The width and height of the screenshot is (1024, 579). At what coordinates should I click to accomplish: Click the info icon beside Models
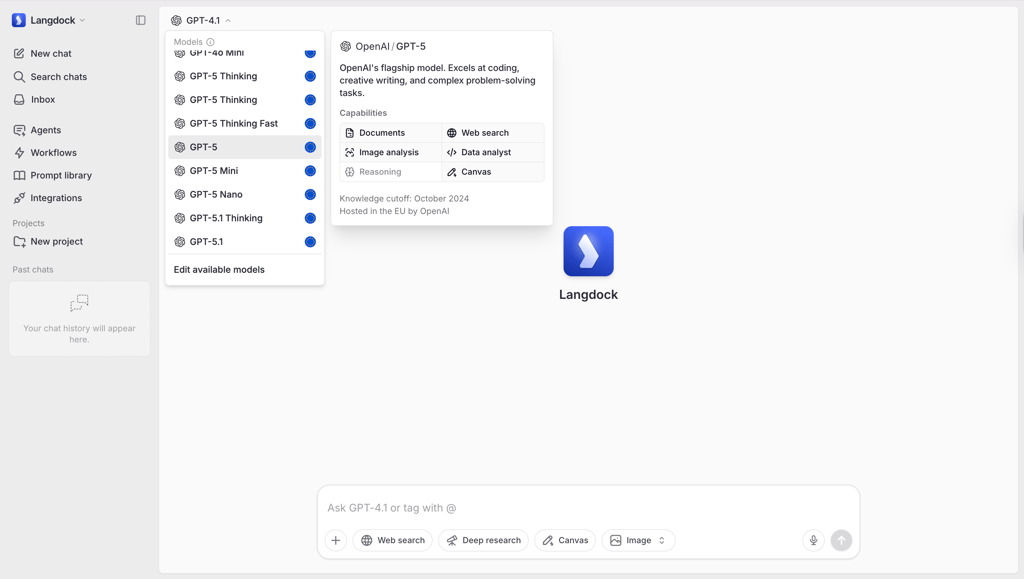coord(210,42)
